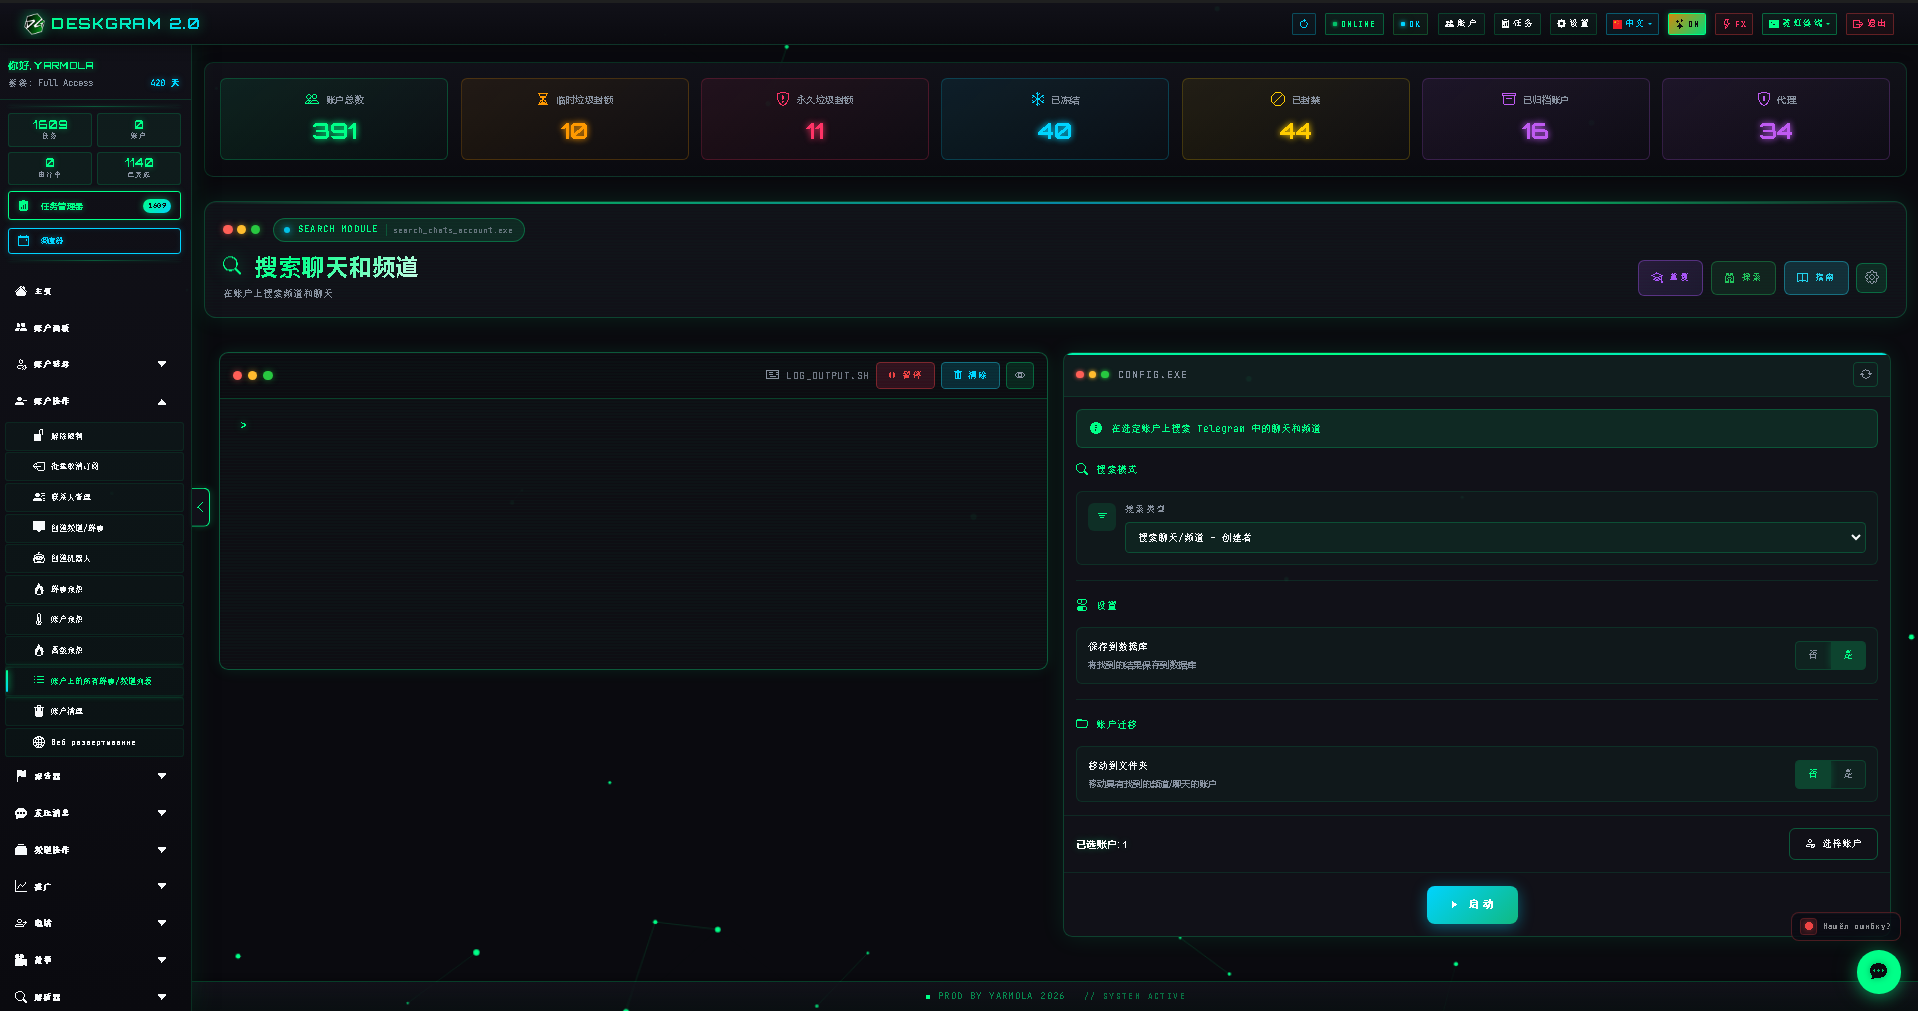
Task: Open the robot creation sidebar item
Action: 95,558
